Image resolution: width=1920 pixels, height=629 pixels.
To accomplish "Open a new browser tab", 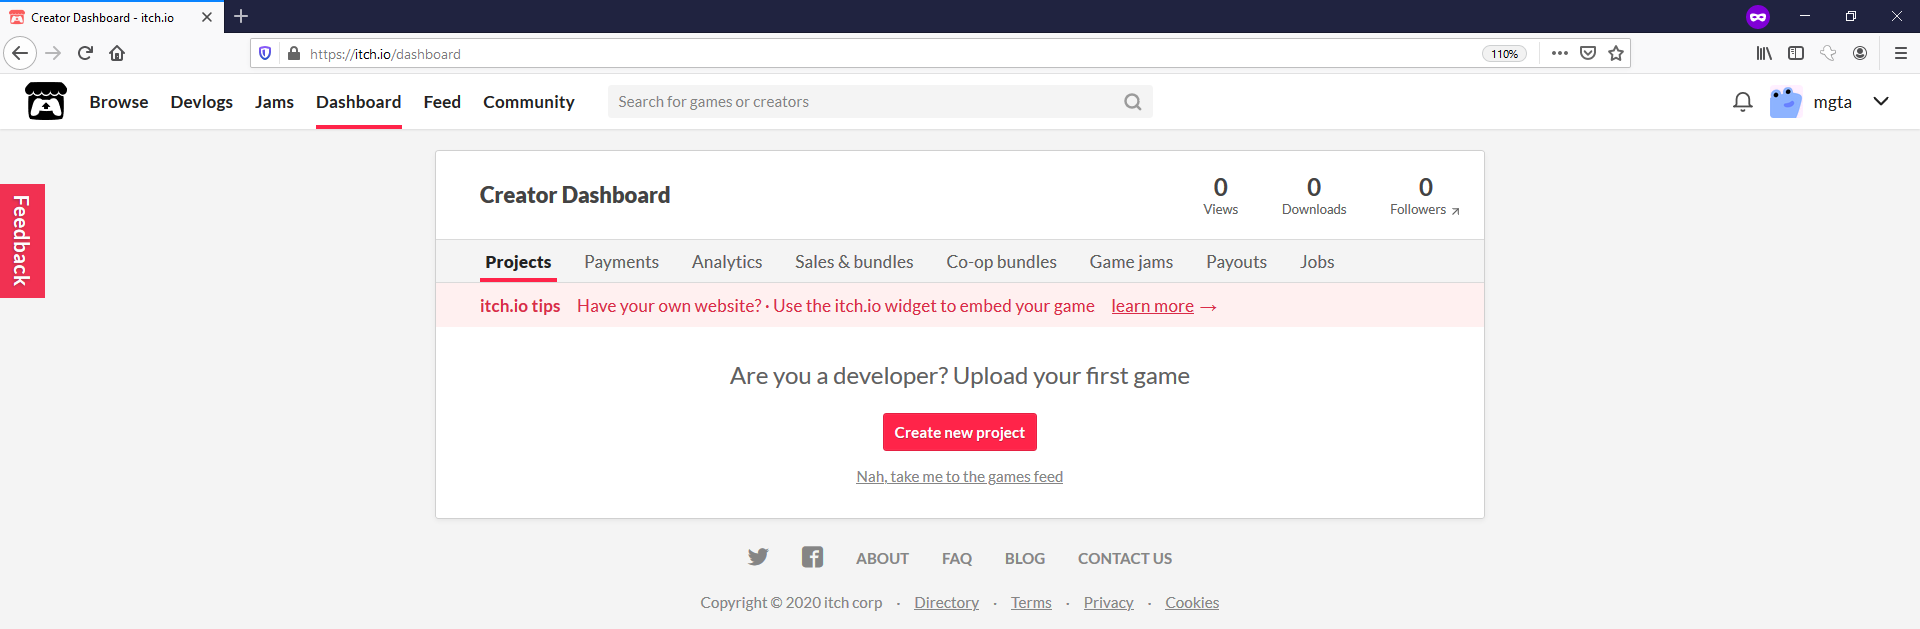I will tap(241, 16).
